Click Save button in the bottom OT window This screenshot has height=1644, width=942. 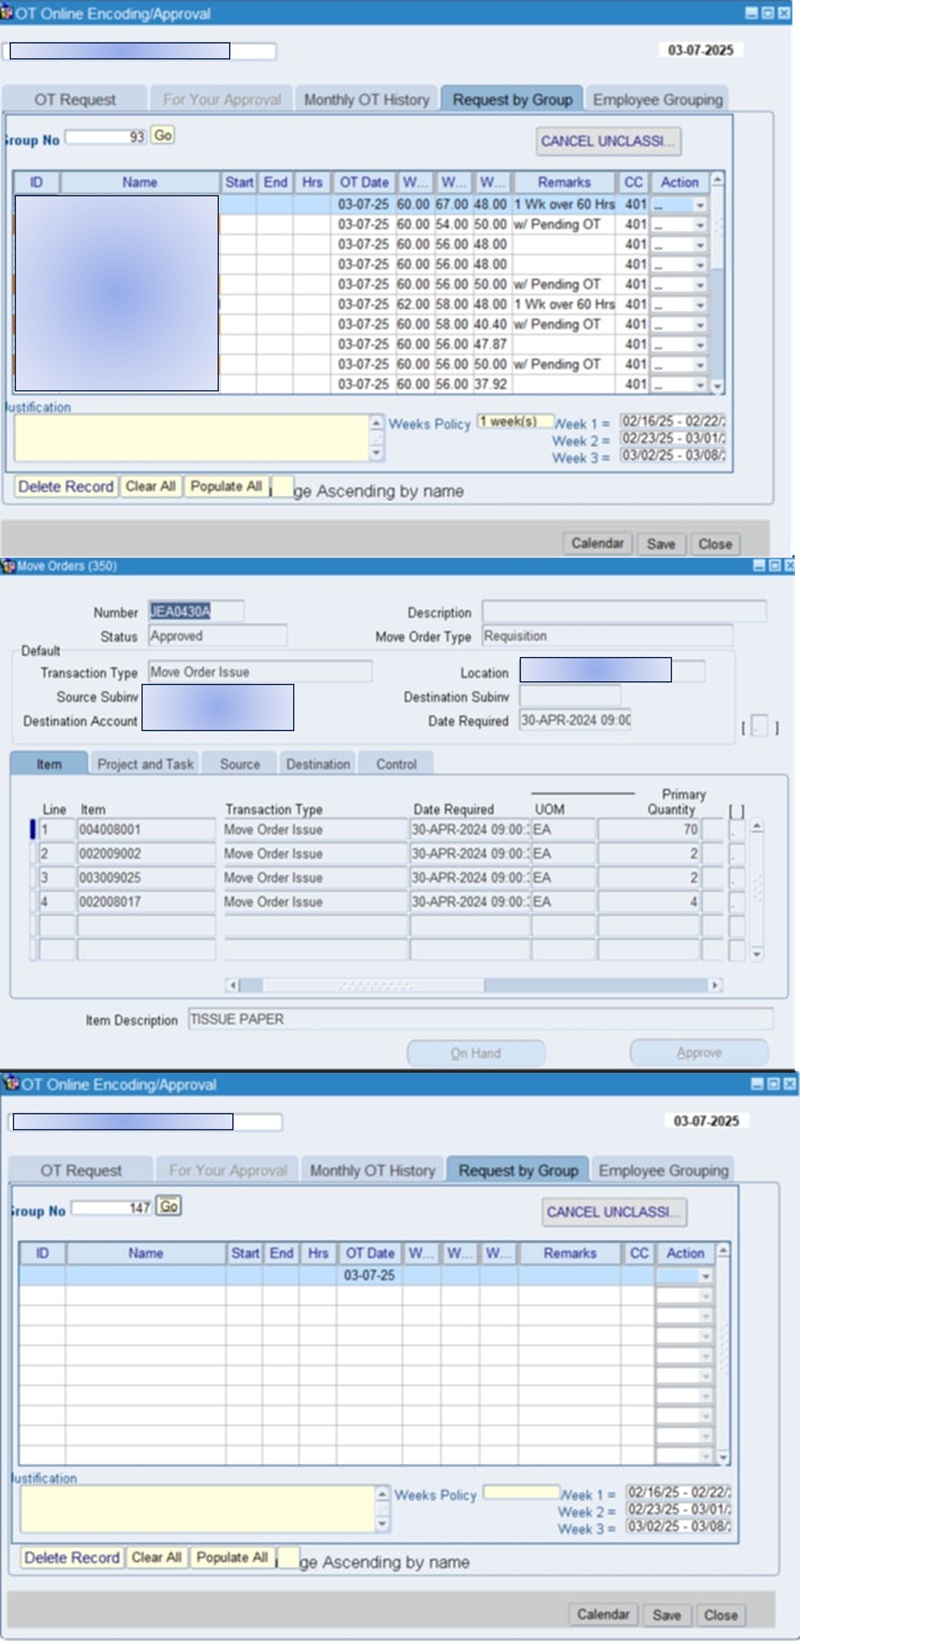tap(667, 1614)
